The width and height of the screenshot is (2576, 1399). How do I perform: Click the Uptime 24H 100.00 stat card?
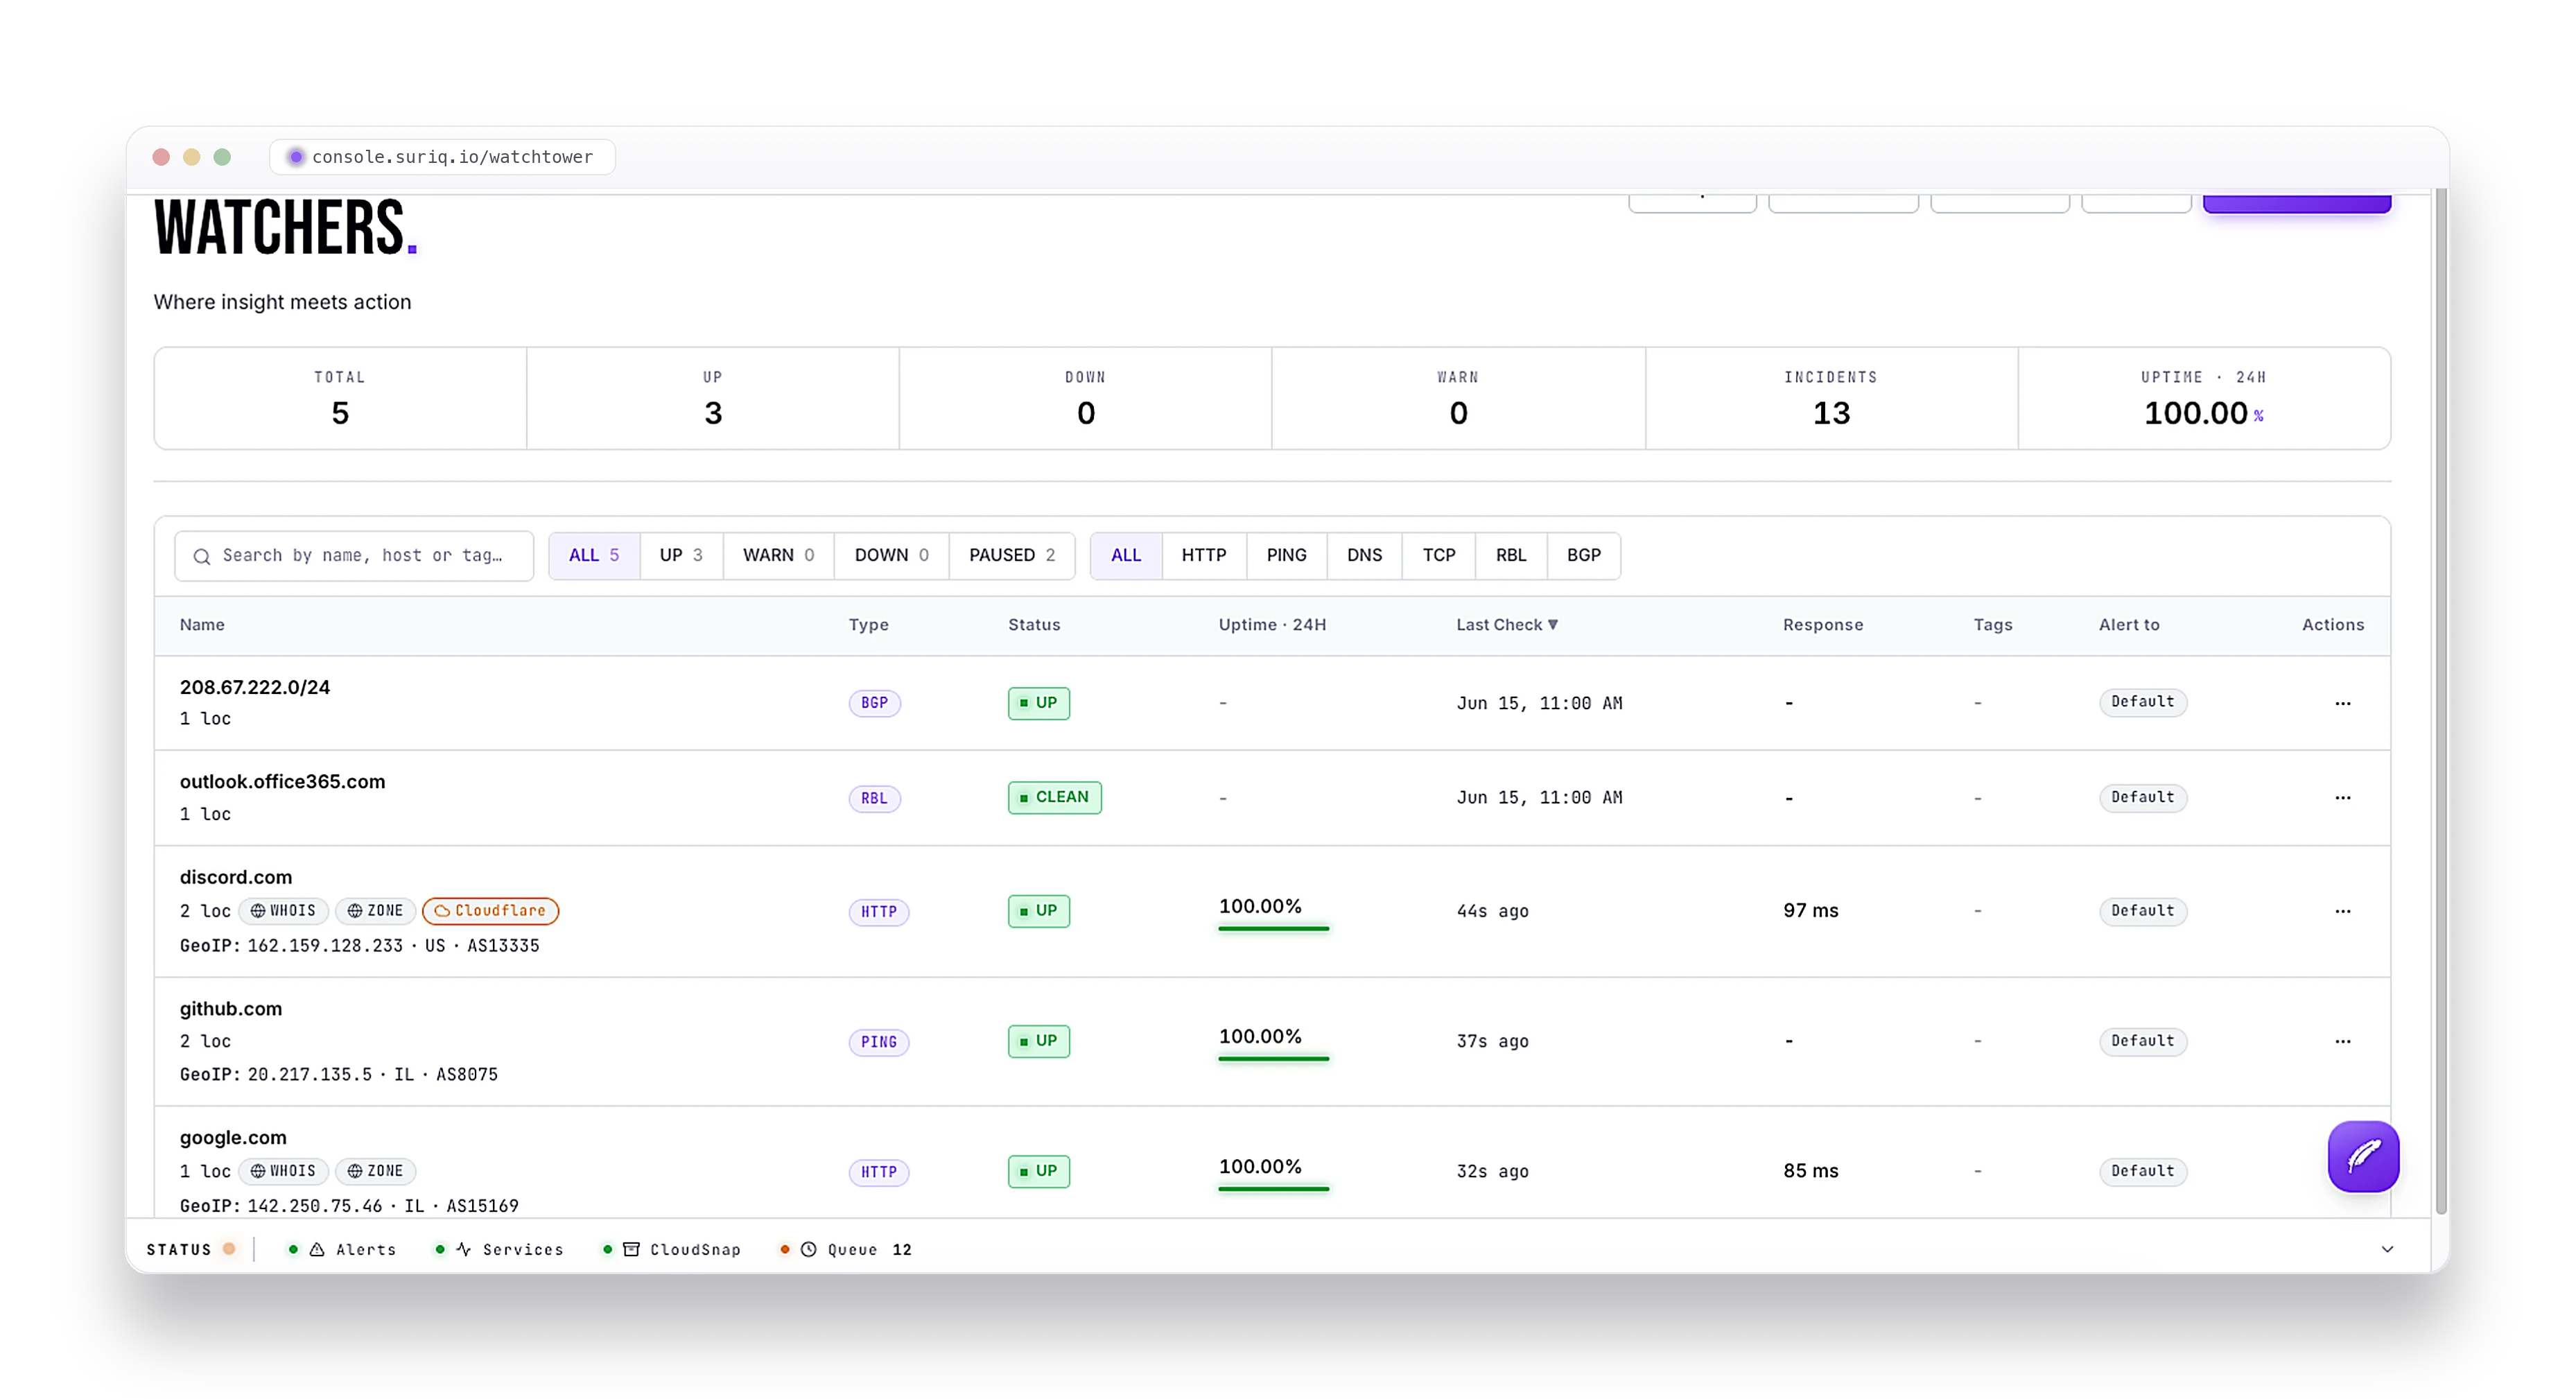point(2204,399)
